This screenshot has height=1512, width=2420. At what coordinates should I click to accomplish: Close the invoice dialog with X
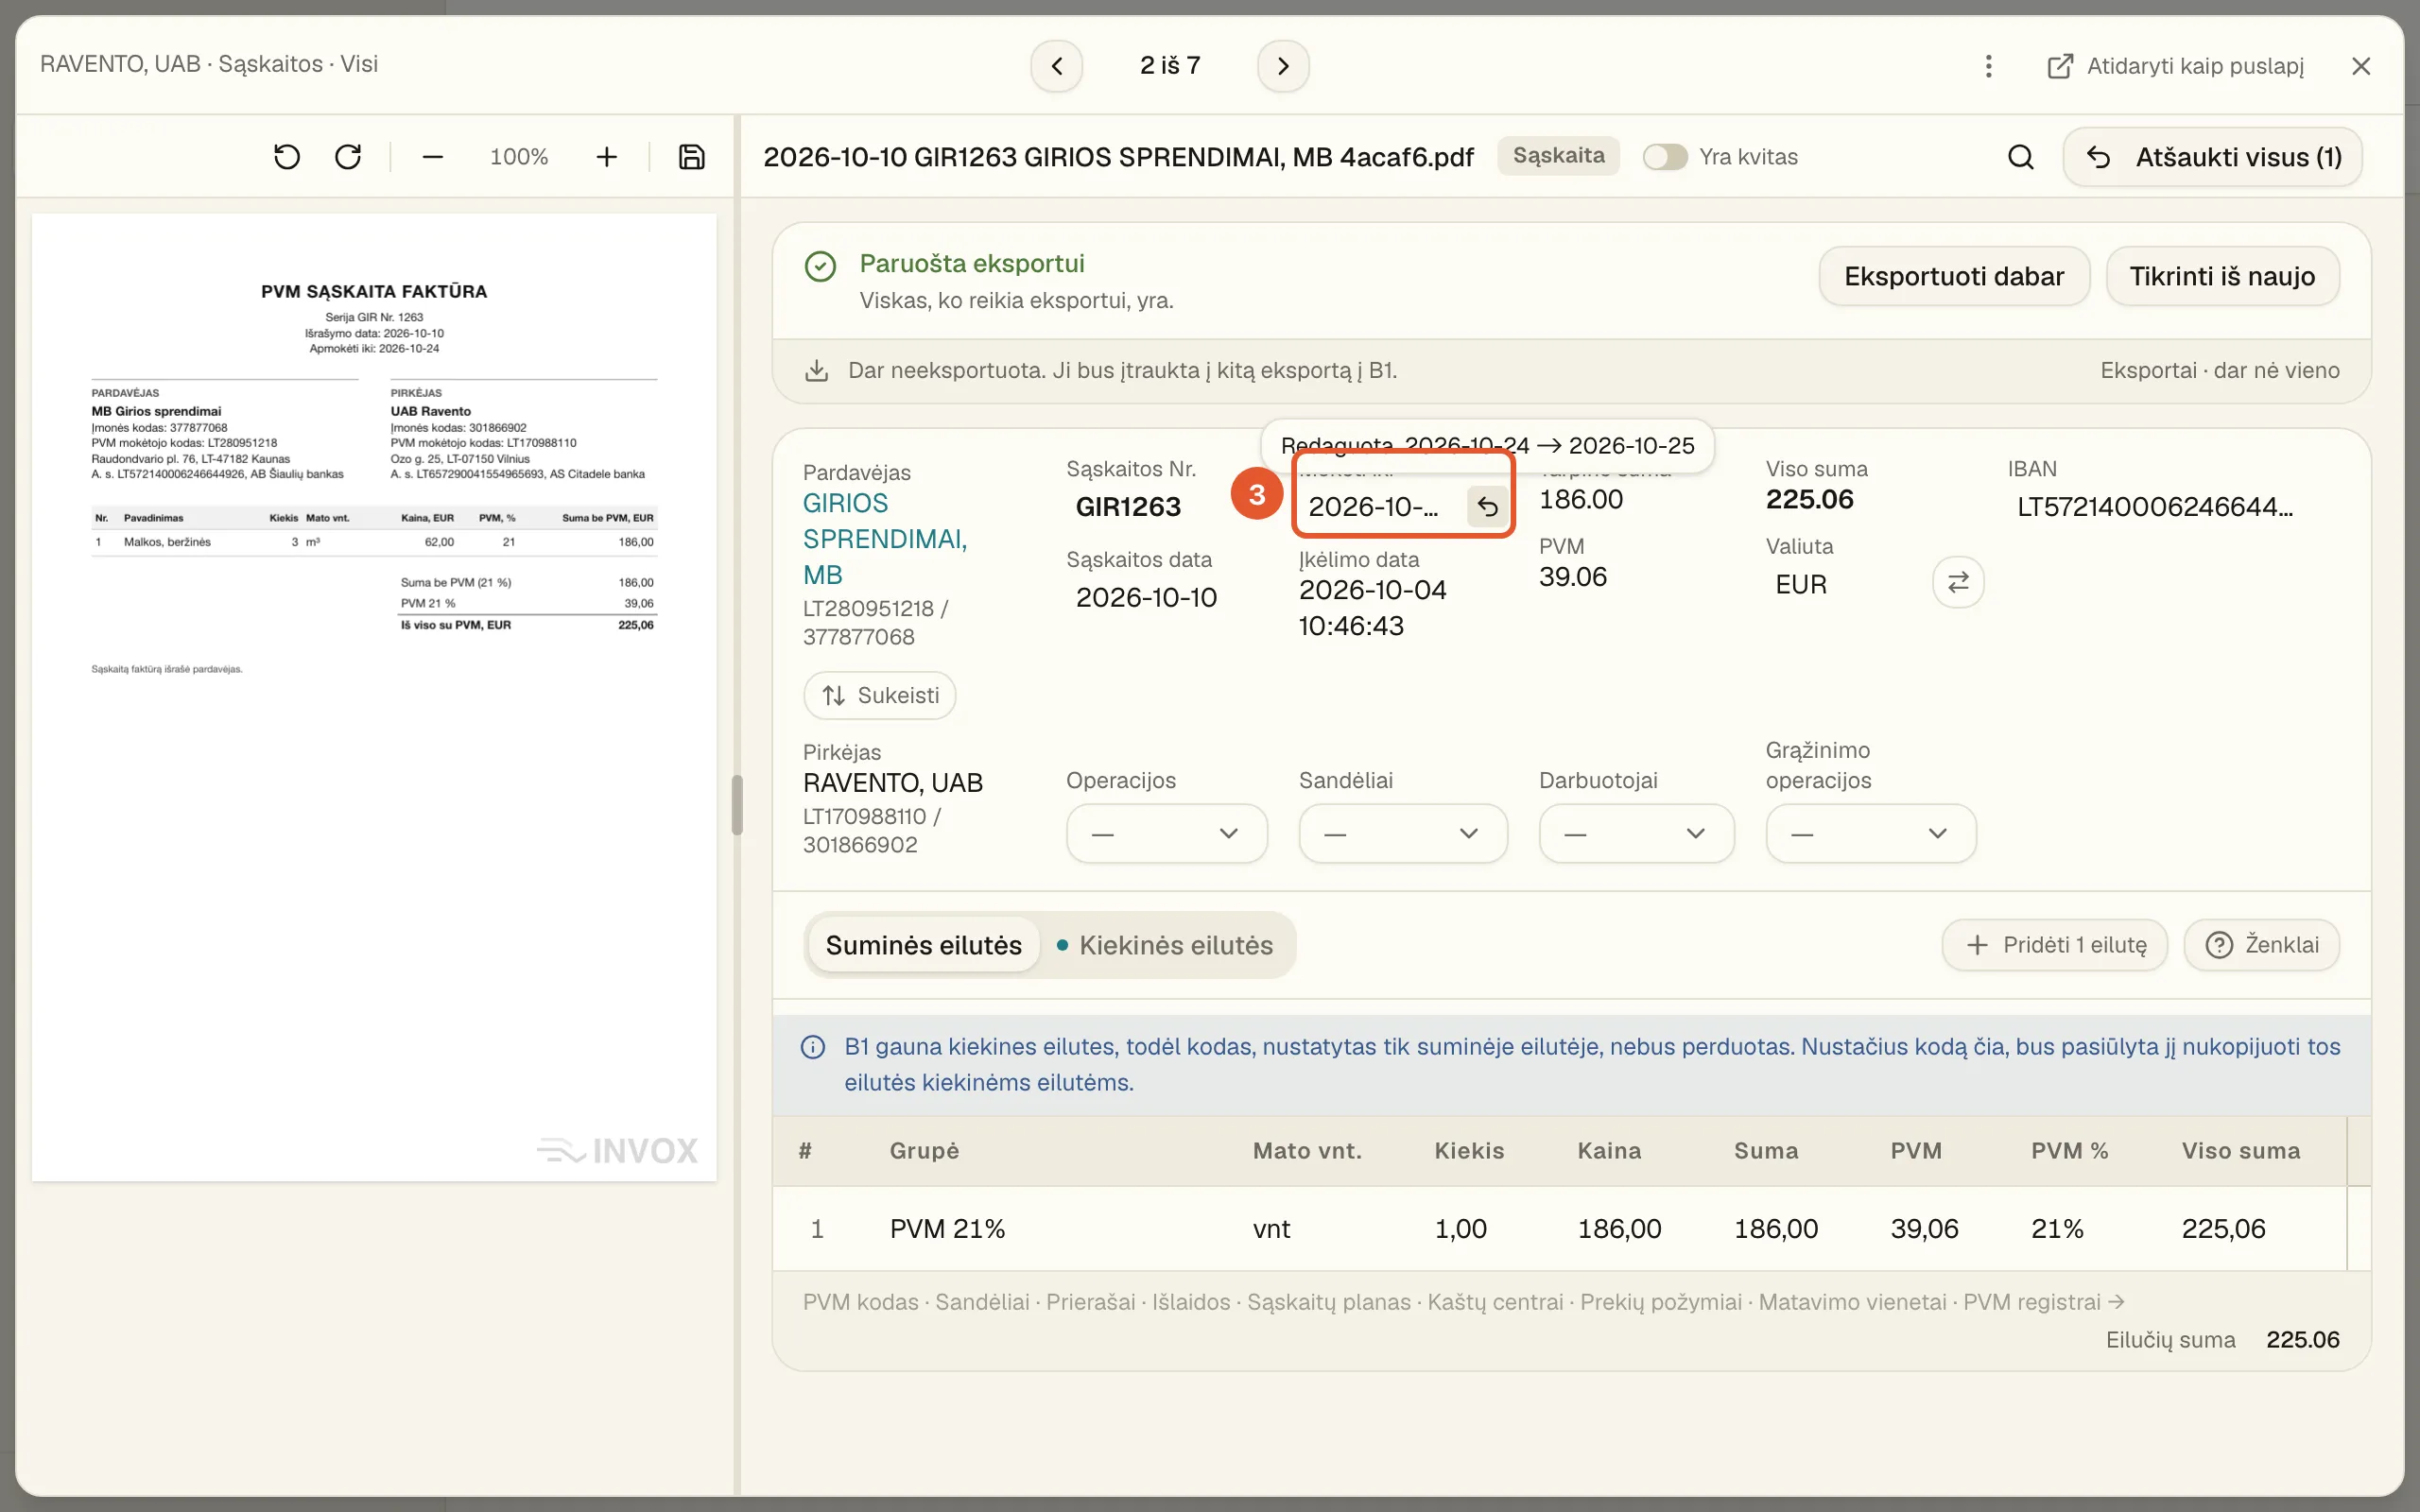coord(2361,66)
